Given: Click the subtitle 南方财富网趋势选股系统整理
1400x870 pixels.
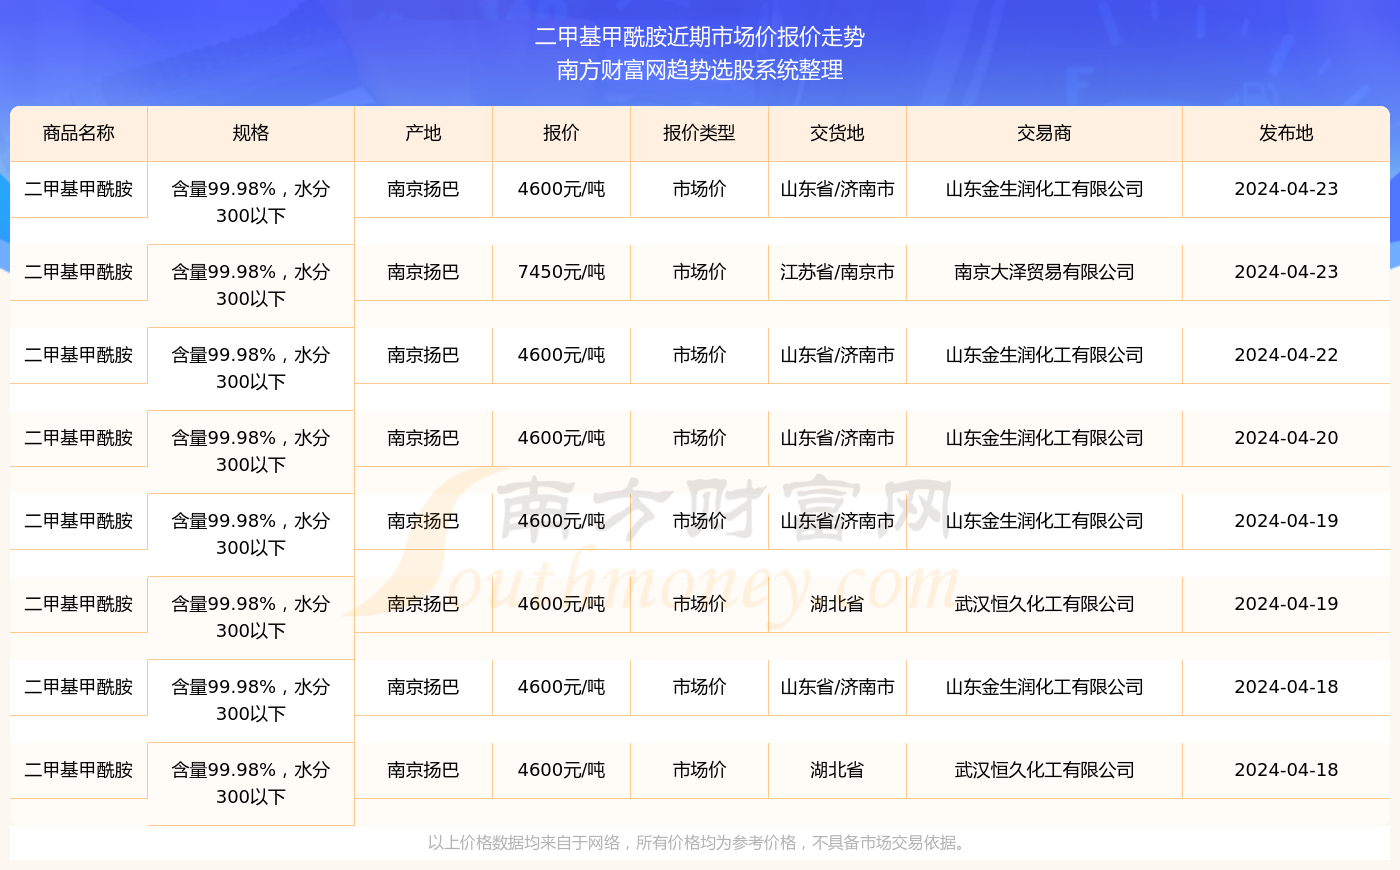Looking at the screenshot, I should [x=700, y=70].
